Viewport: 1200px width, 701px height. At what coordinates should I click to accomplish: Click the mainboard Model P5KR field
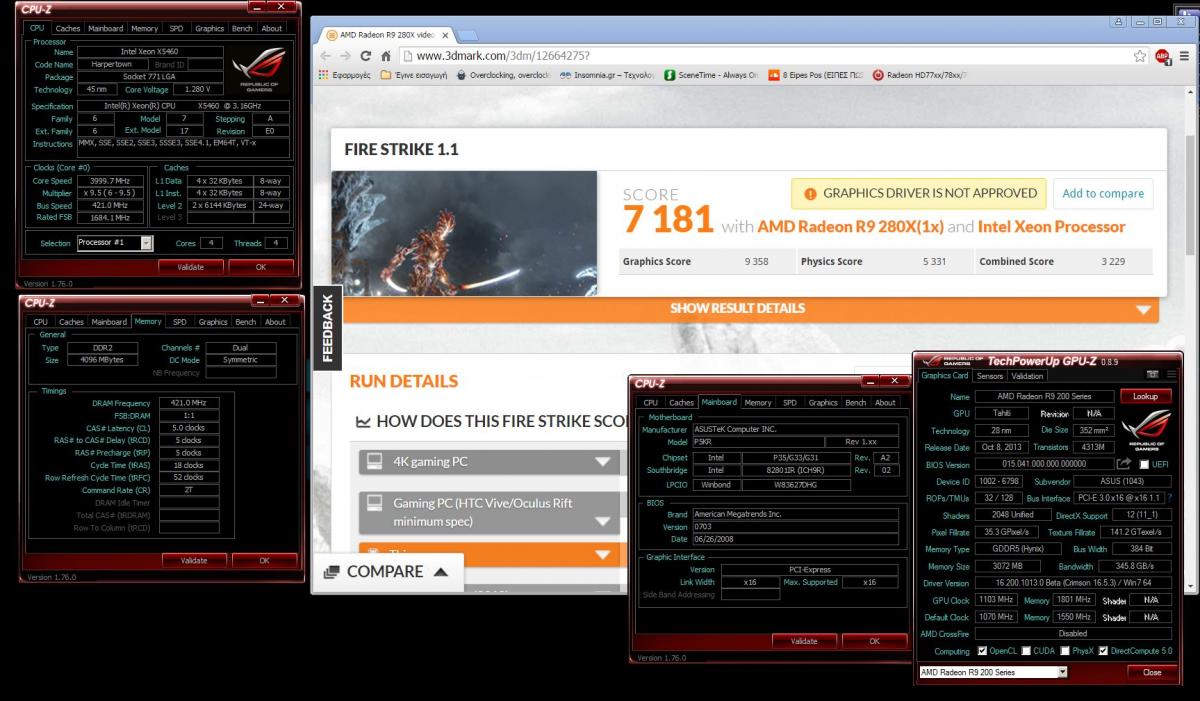click(x=757, y=442)
